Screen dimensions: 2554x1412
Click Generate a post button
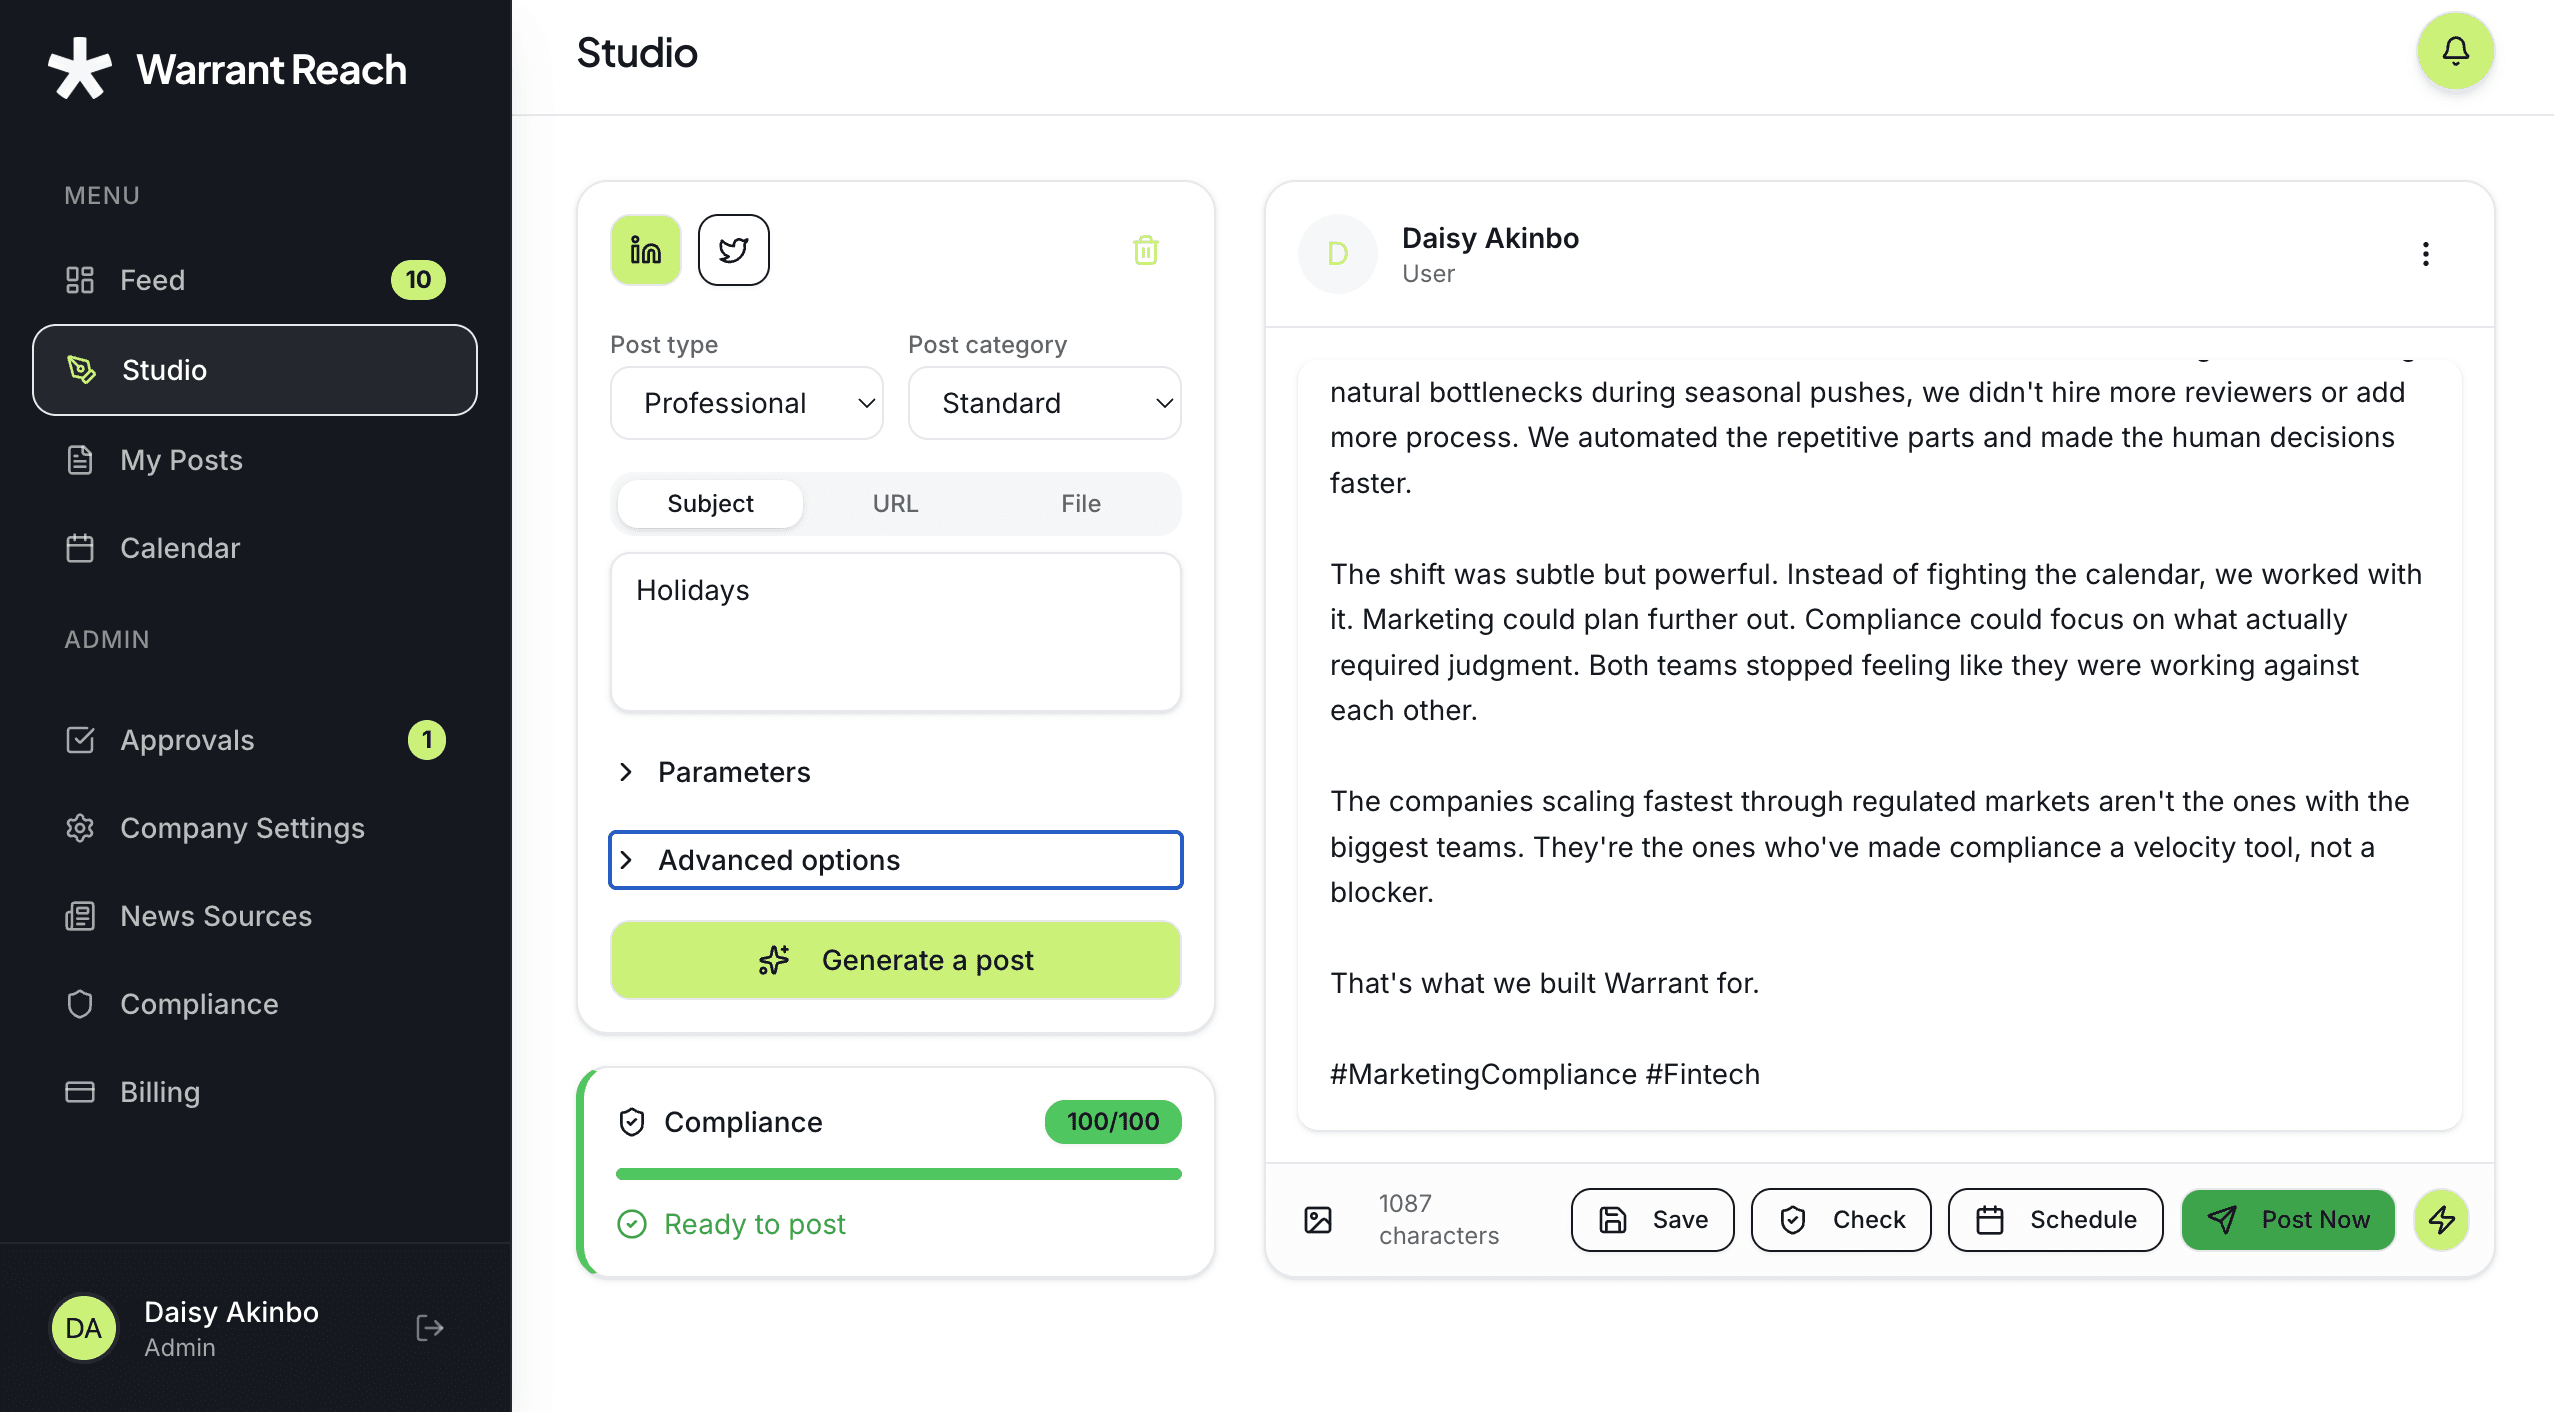pos(895,960)
